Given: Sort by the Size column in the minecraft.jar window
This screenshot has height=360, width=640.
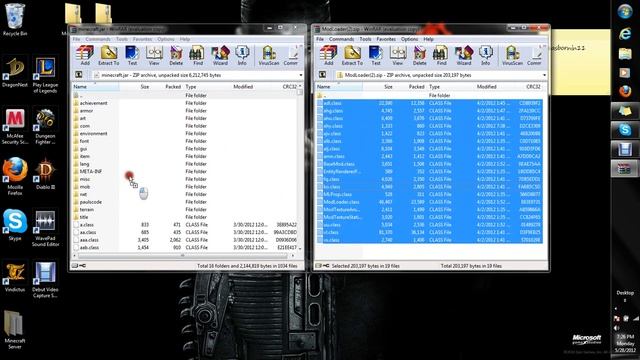Looking at the screenshot, I should point(135,87).
